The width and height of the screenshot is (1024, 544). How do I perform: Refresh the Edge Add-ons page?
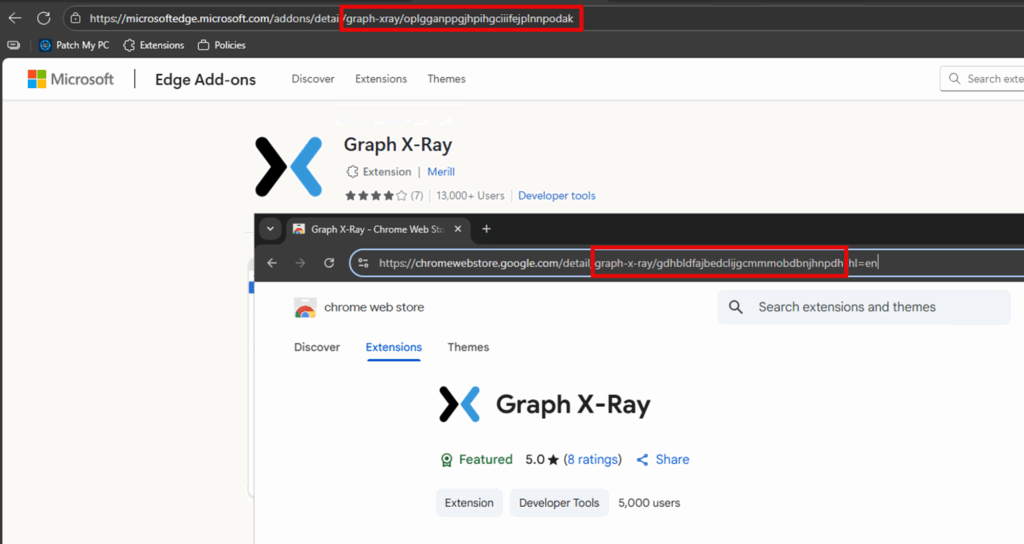click(44, 18)
